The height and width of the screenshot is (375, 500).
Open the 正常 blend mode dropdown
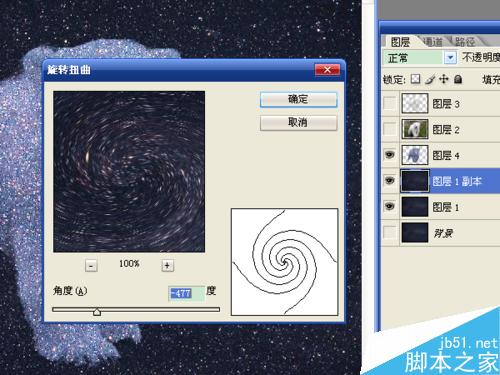(x=450, y=58)
